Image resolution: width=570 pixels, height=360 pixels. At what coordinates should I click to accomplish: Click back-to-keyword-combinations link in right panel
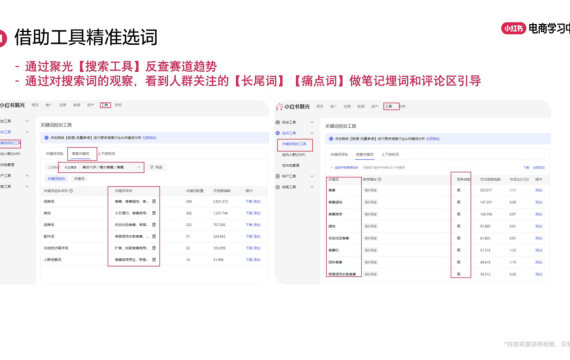click(345, 168)
